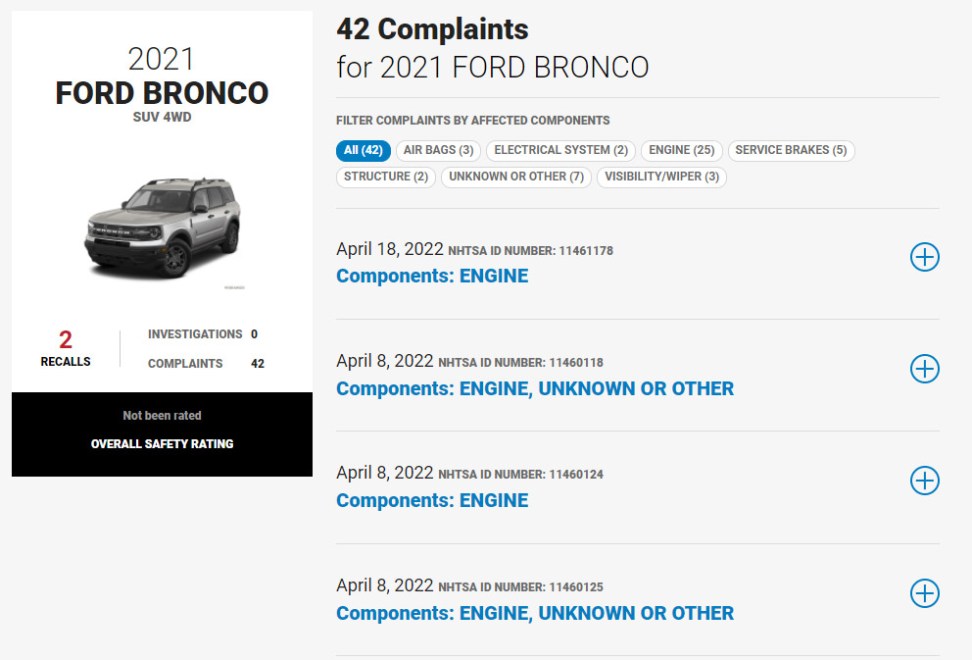The width and height of the screenshot is (972, 660).
Task: Expand the April 18, 2022 engine complaint
Action: click(x=924, y=256)
